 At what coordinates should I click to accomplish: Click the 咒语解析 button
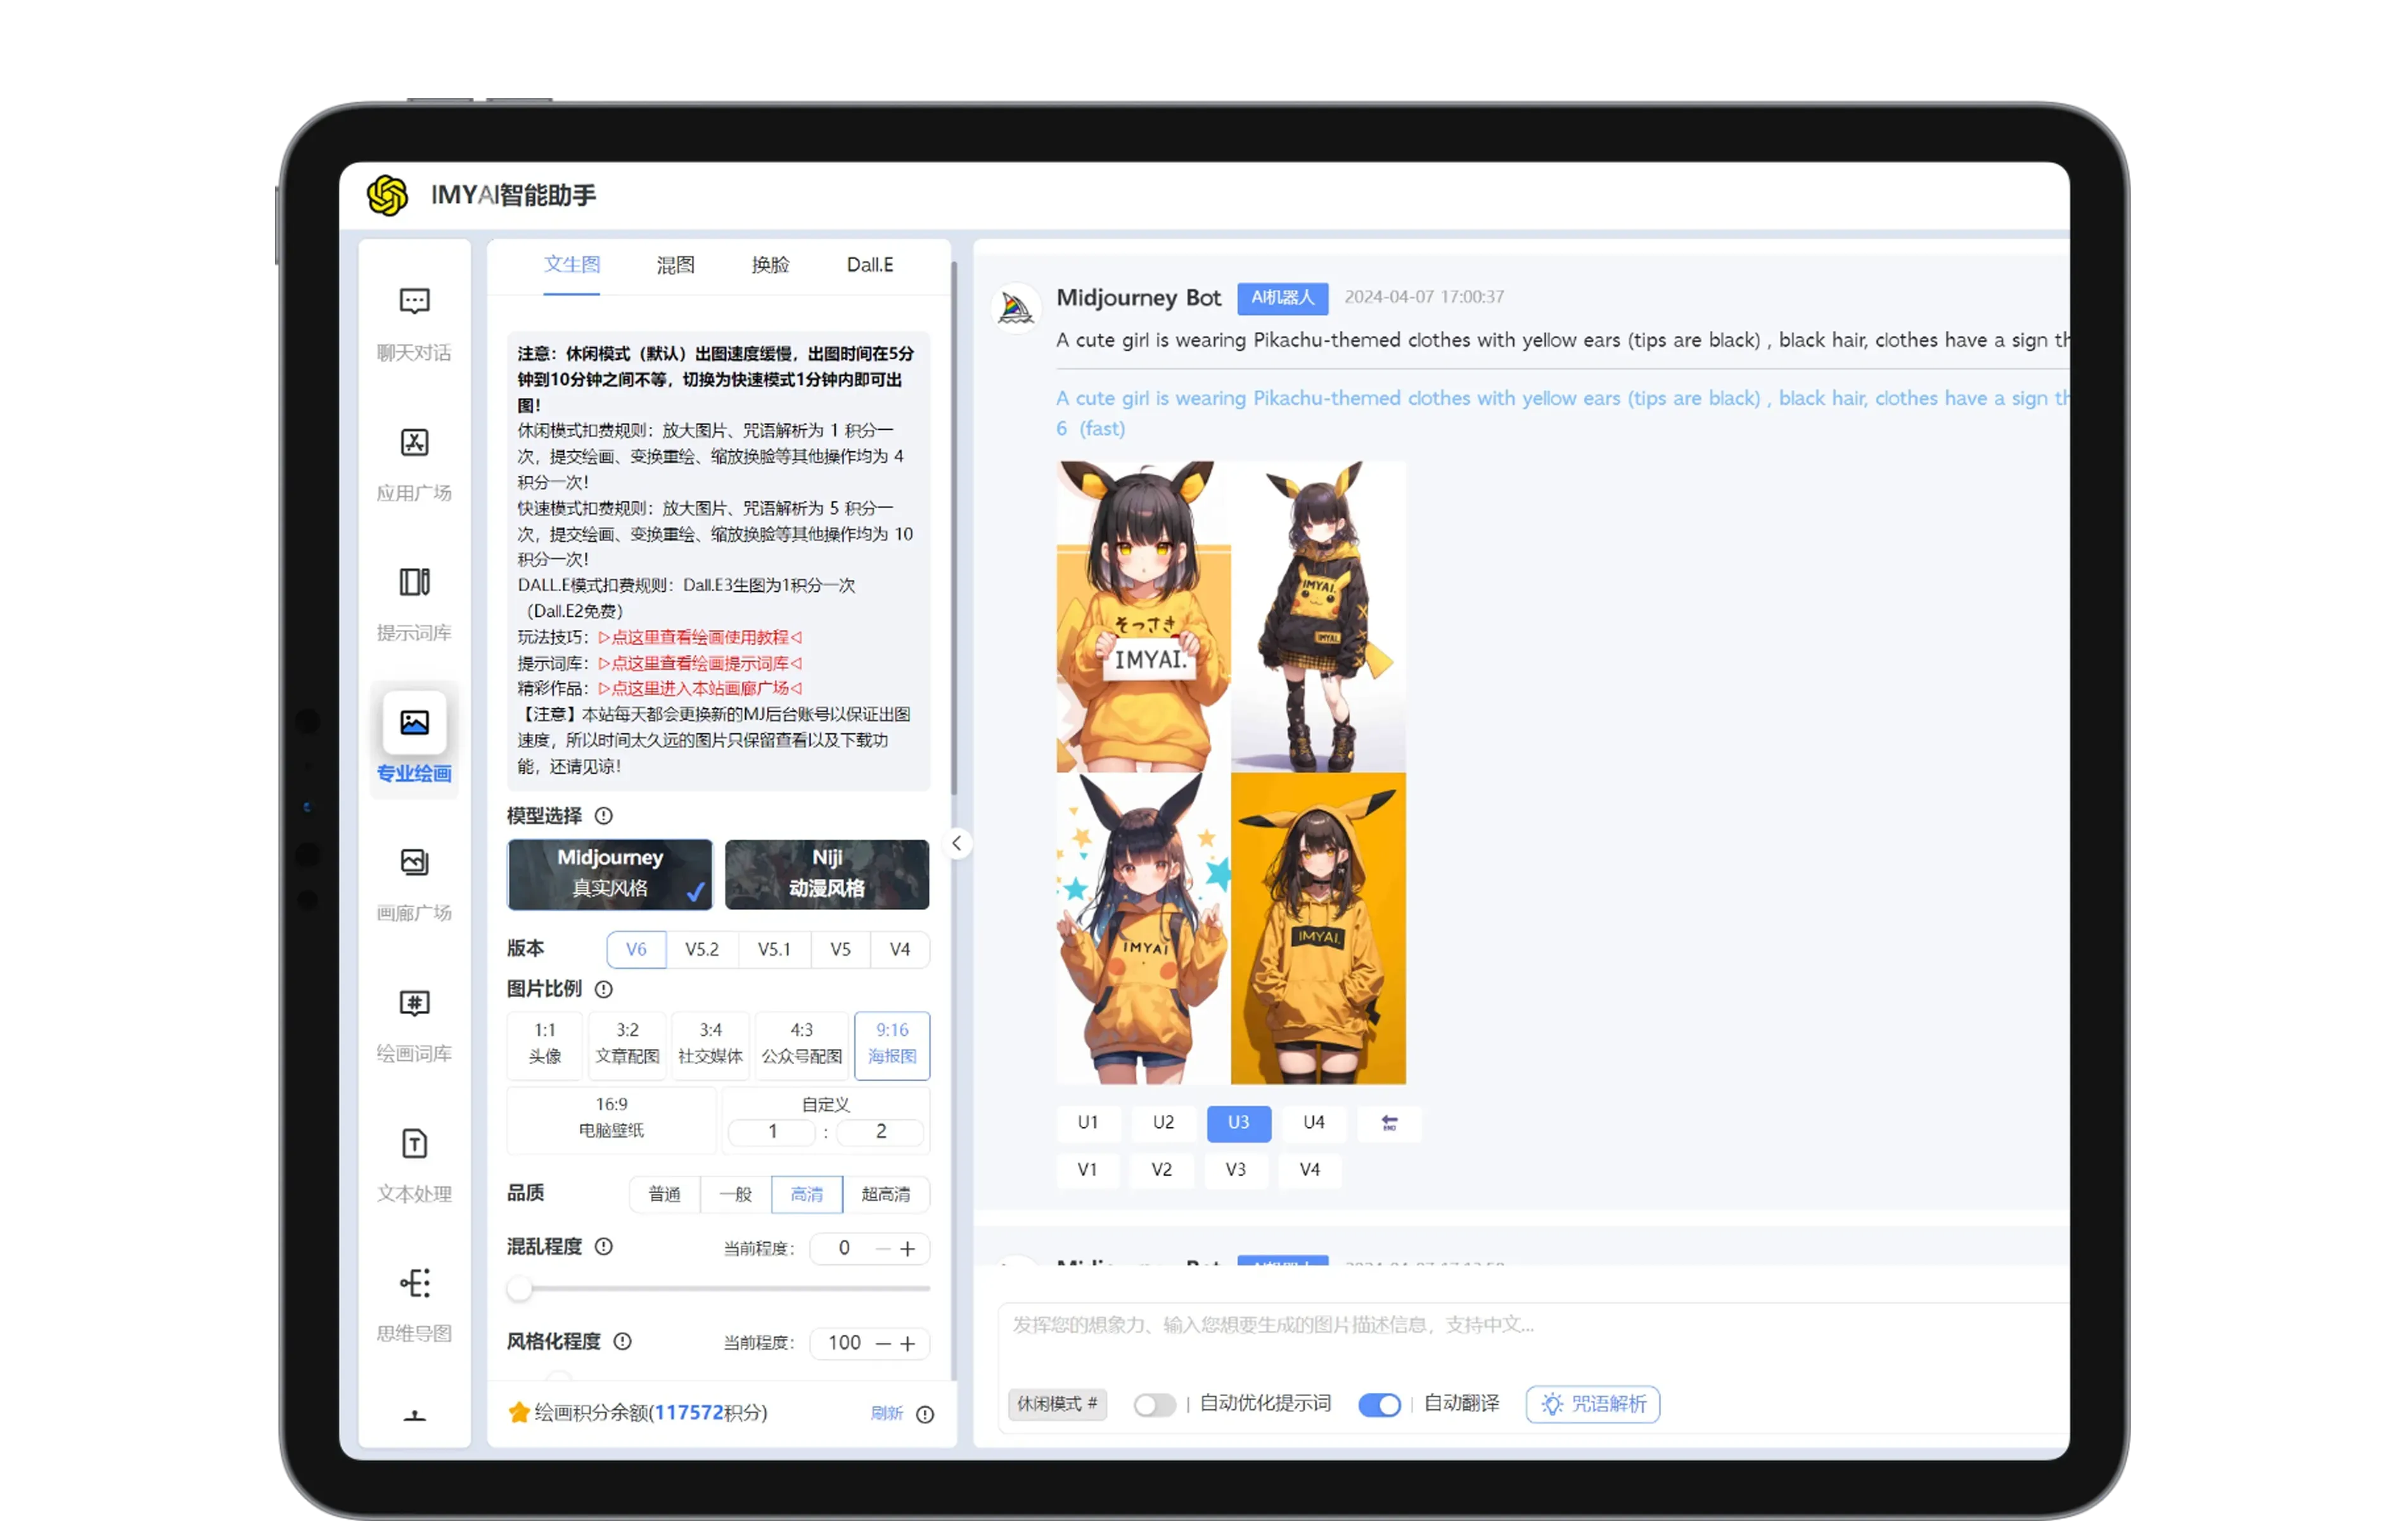[1593, 1404]
